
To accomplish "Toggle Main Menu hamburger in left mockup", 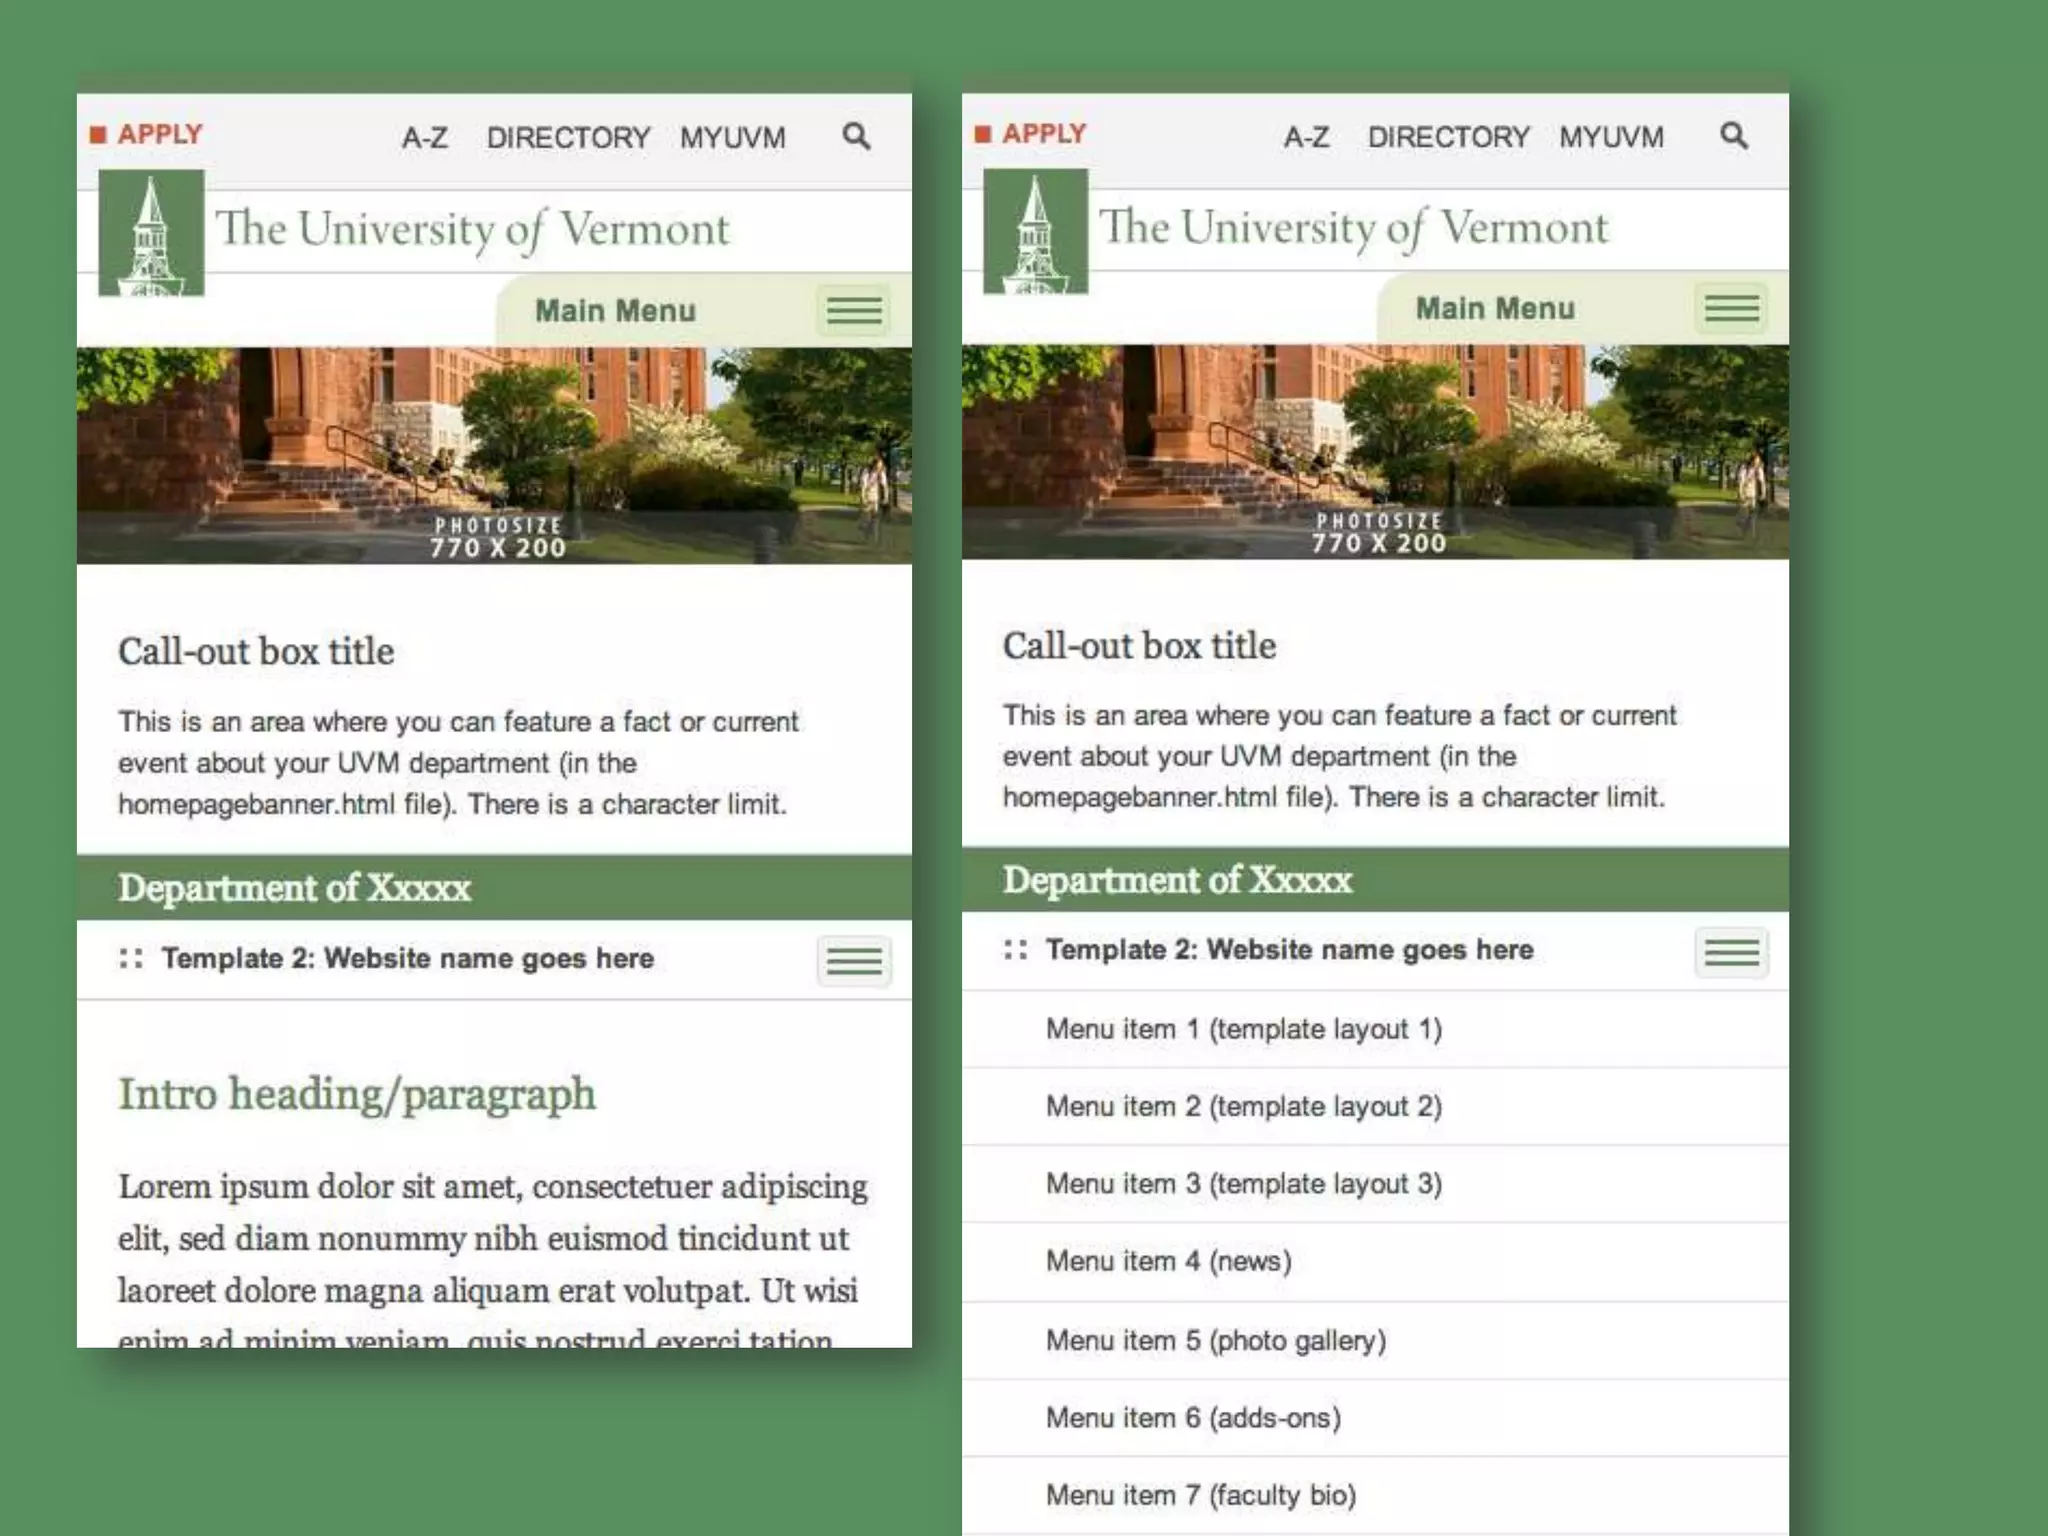I will click(853, 311).
